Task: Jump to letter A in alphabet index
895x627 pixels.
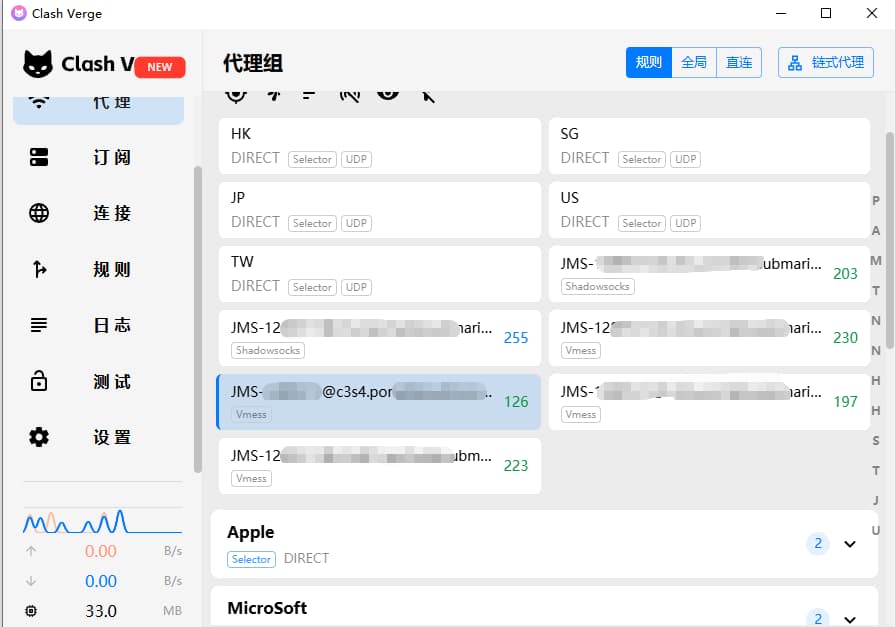Action: pyautogui.click(x=876, y=231)
